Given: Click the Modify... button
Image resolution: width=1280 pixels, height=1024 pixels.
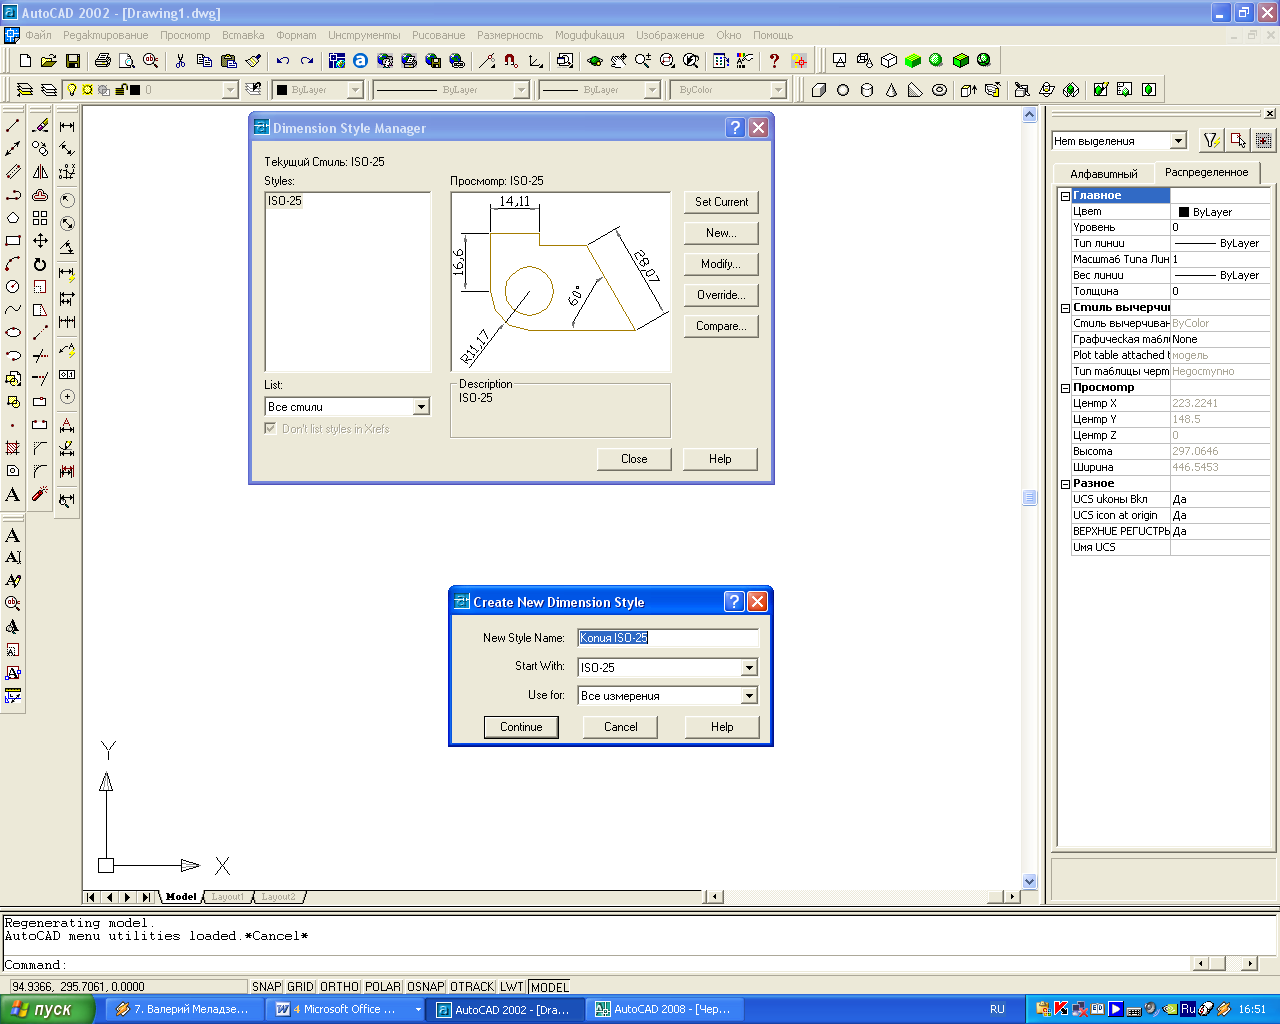Looking at the screenshot, I should (x=721, y=264).
